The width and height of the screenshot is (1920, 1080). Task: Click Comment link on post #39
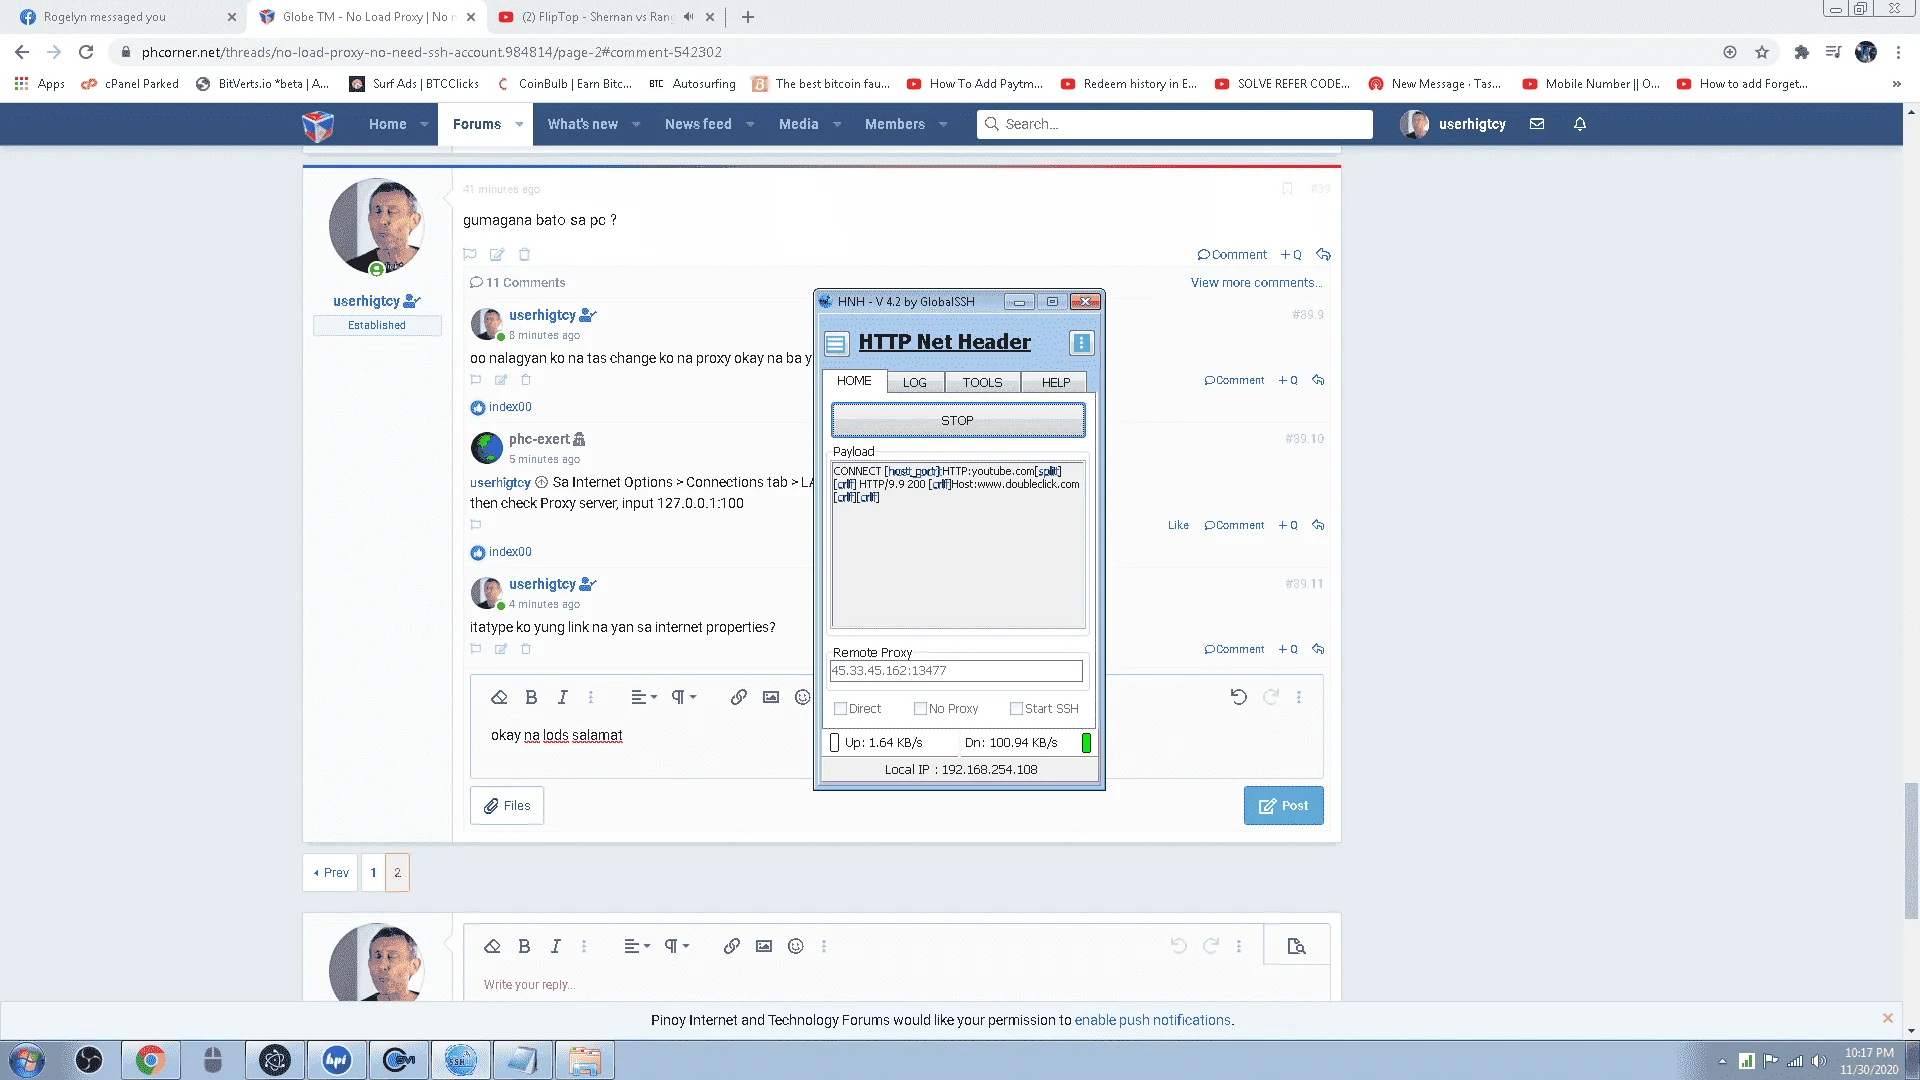pos(1232,255)
